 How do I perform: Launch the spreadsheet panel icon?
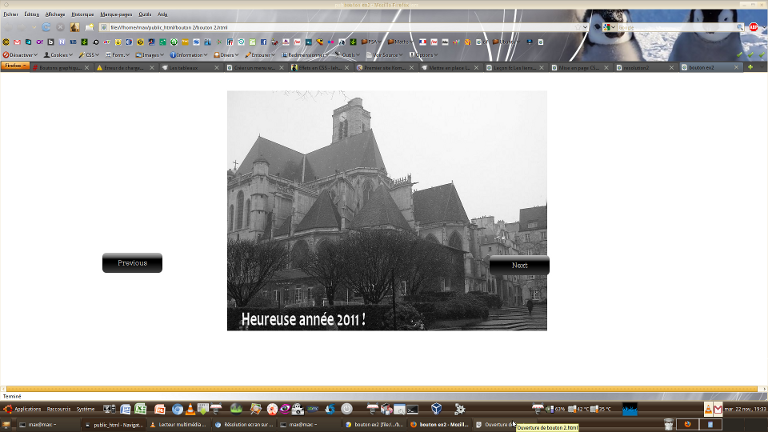141,409
